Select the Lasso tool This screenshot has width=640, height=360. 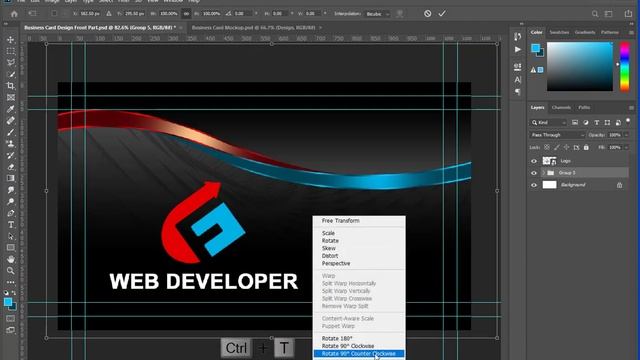coord(11,62)
